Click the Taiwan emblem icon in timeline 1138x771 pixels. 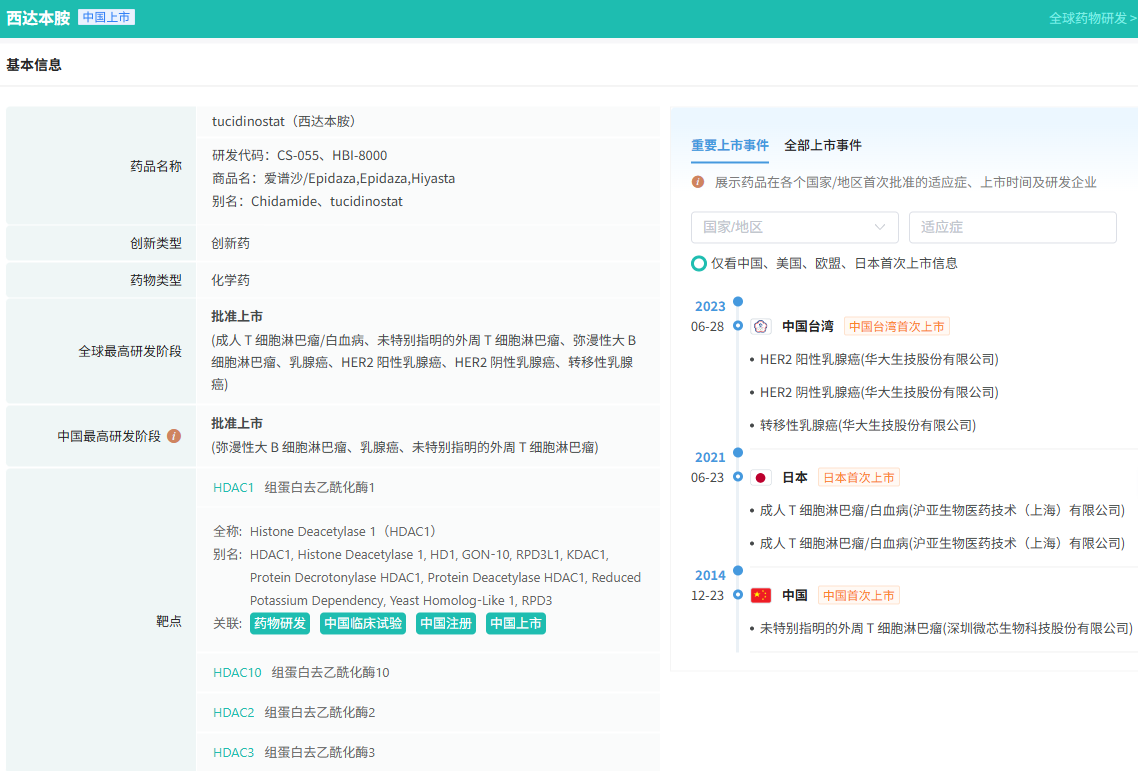[761, 326]
